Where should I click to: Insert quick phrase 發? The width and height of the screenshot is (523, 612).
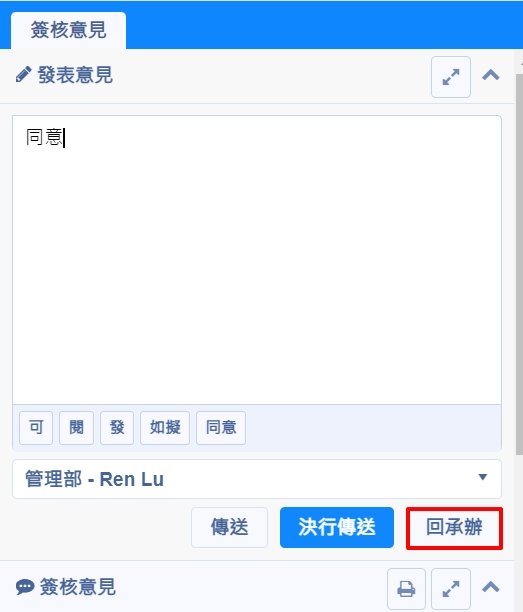point(117,428)
